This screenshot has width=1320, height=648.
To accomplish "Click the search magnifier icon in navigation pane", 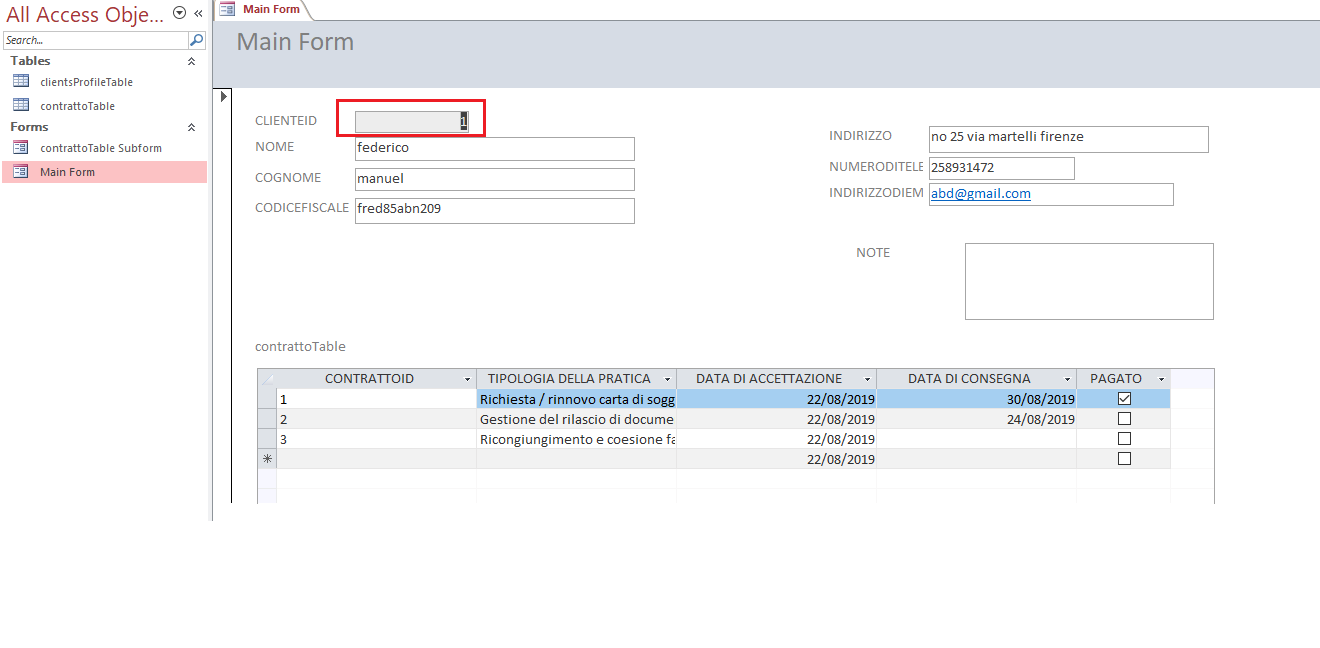I will (x=197, y=40).
